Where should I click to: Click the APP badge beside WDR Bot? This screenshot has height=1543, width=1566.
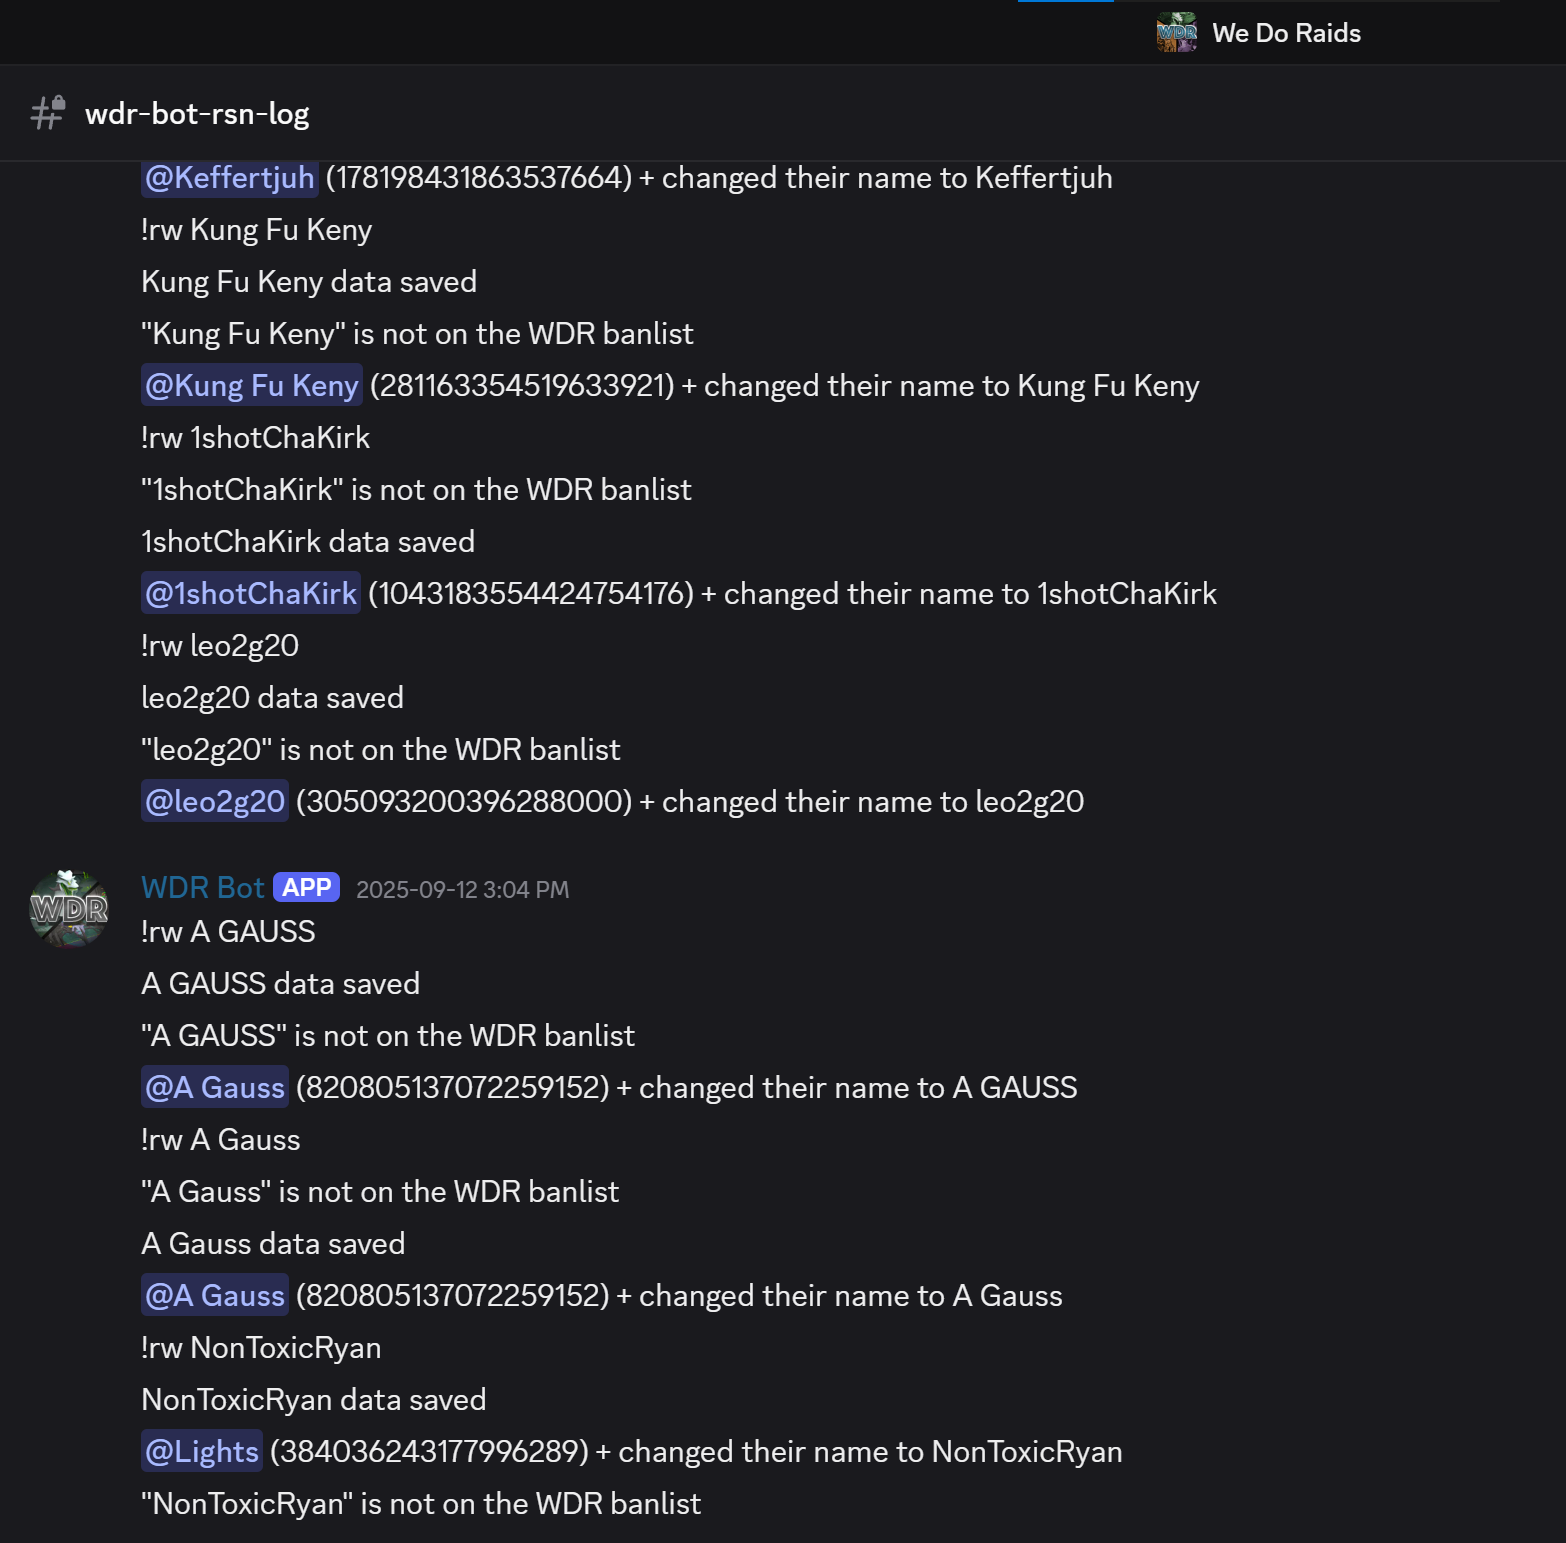coord(306,888)
